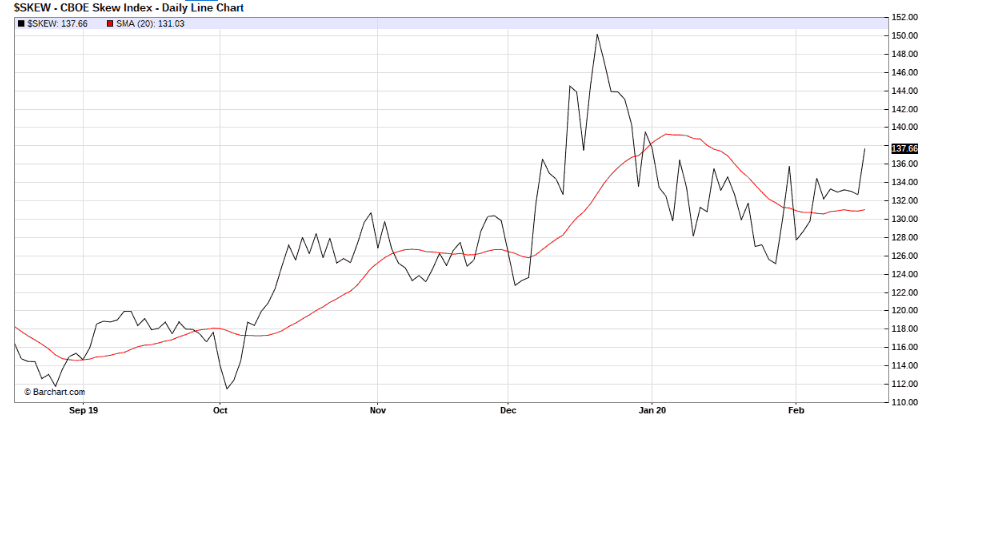This screenshot has height=542, width=989.
Task: Click the 152.00 y-axis label
Action: [904, 17]
